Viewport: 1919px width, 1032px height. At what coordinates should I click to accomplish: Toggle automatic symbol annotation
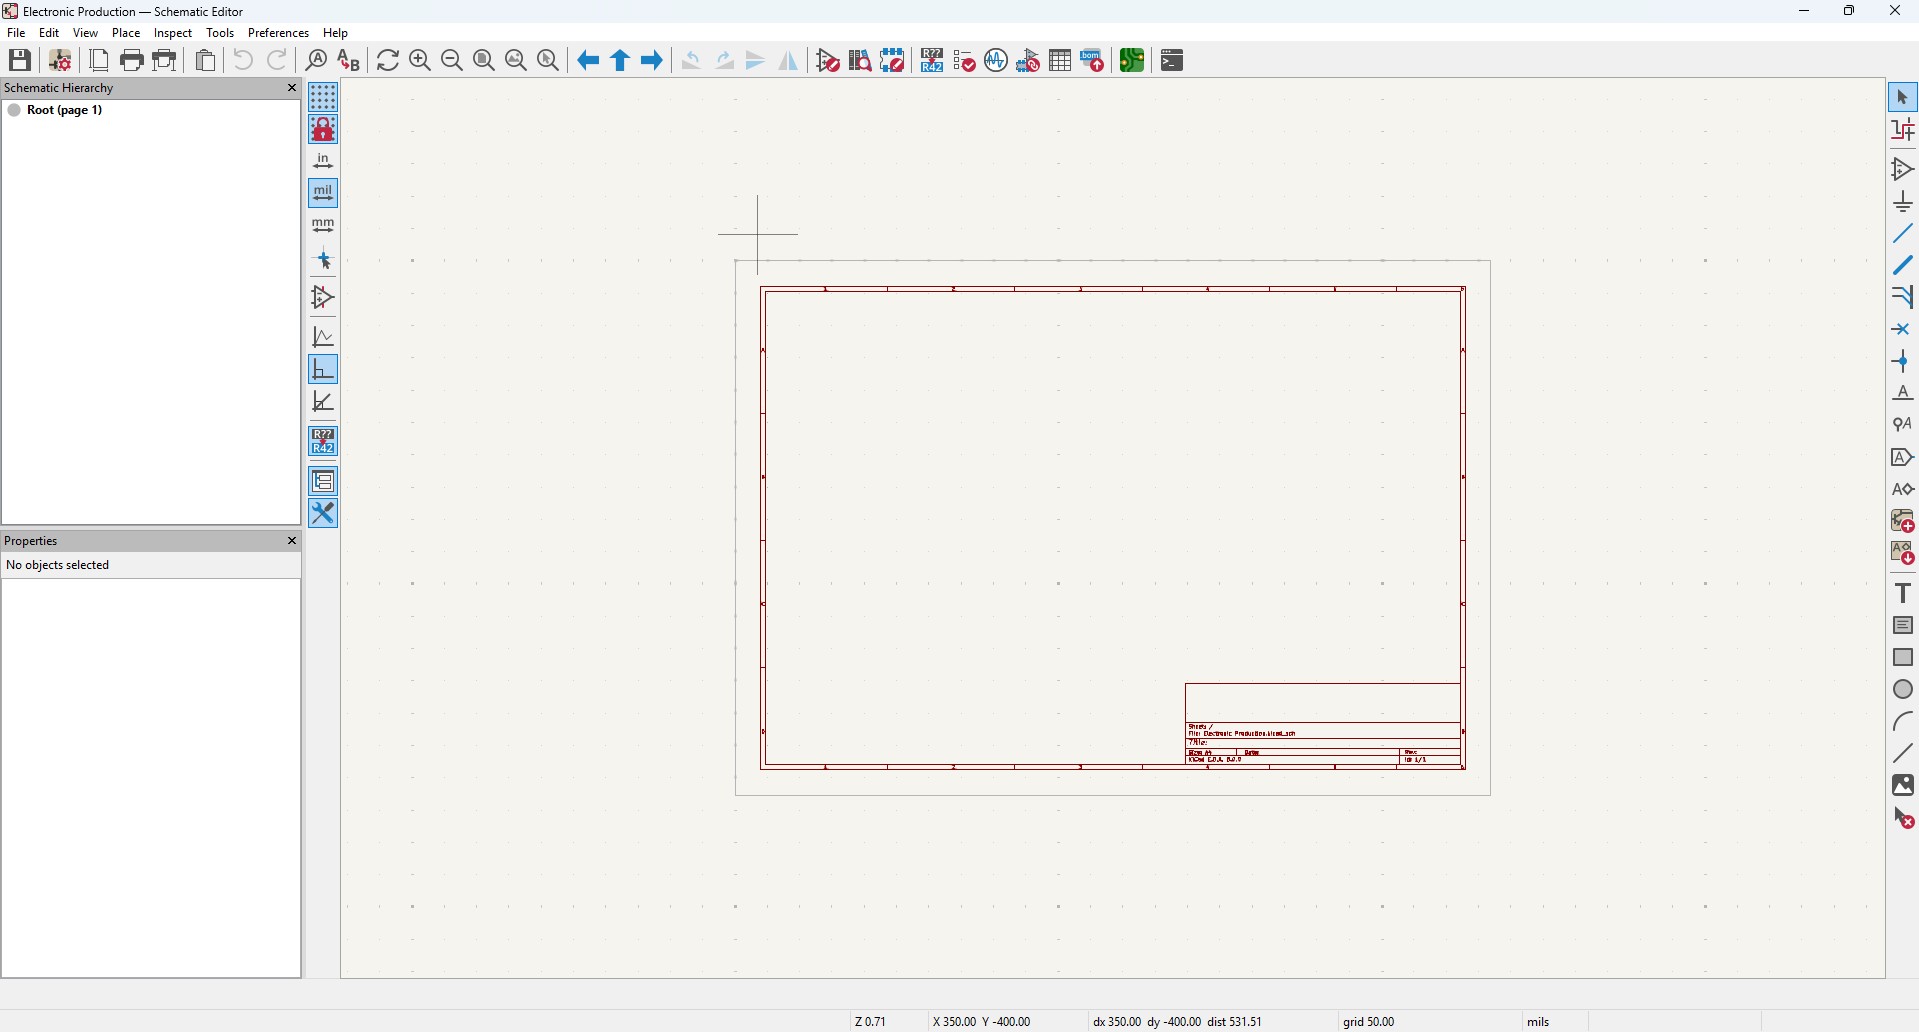324,441
